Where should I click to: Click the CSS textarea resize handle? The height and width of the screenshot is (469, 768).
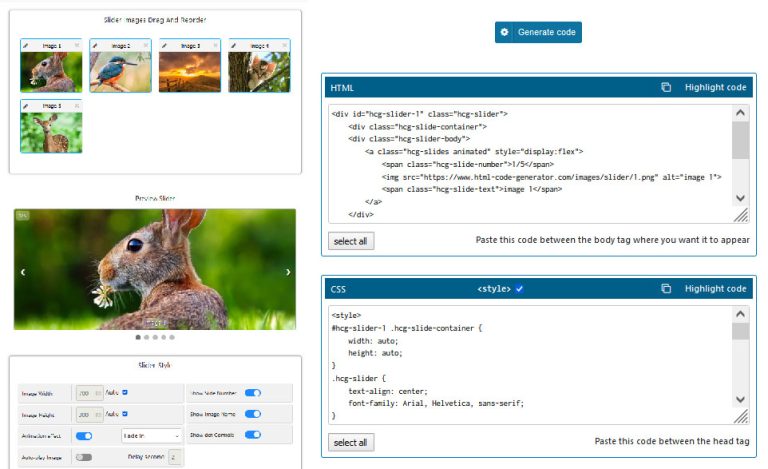click(742, 417)
